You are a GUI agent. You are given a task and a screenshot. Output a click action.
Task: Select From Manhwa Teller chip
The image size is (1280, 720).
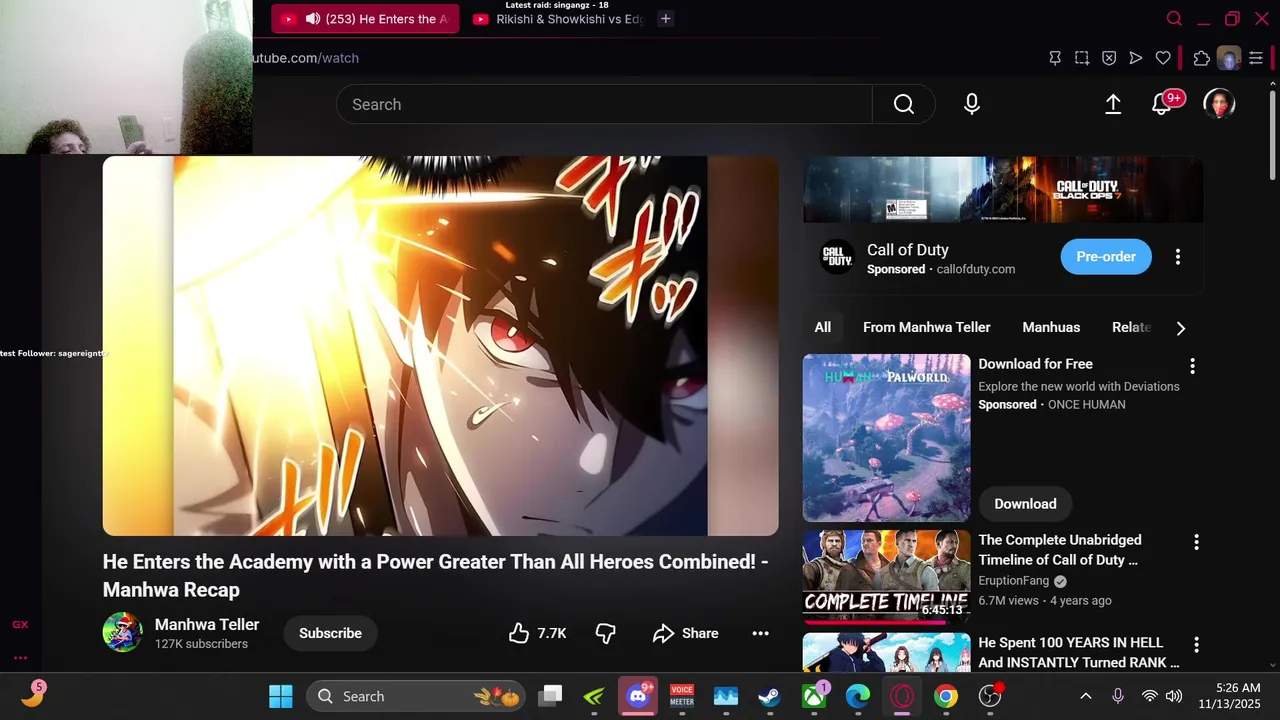pyautogui.click(x=927, y=327)
